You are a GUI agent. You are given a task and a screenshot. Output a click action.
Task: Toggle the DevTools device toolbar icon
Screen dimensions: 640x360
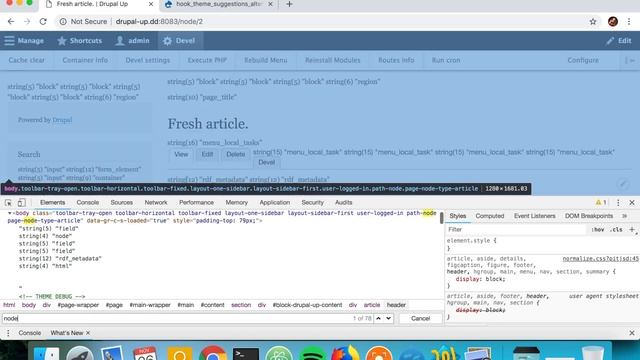[22, 202]
